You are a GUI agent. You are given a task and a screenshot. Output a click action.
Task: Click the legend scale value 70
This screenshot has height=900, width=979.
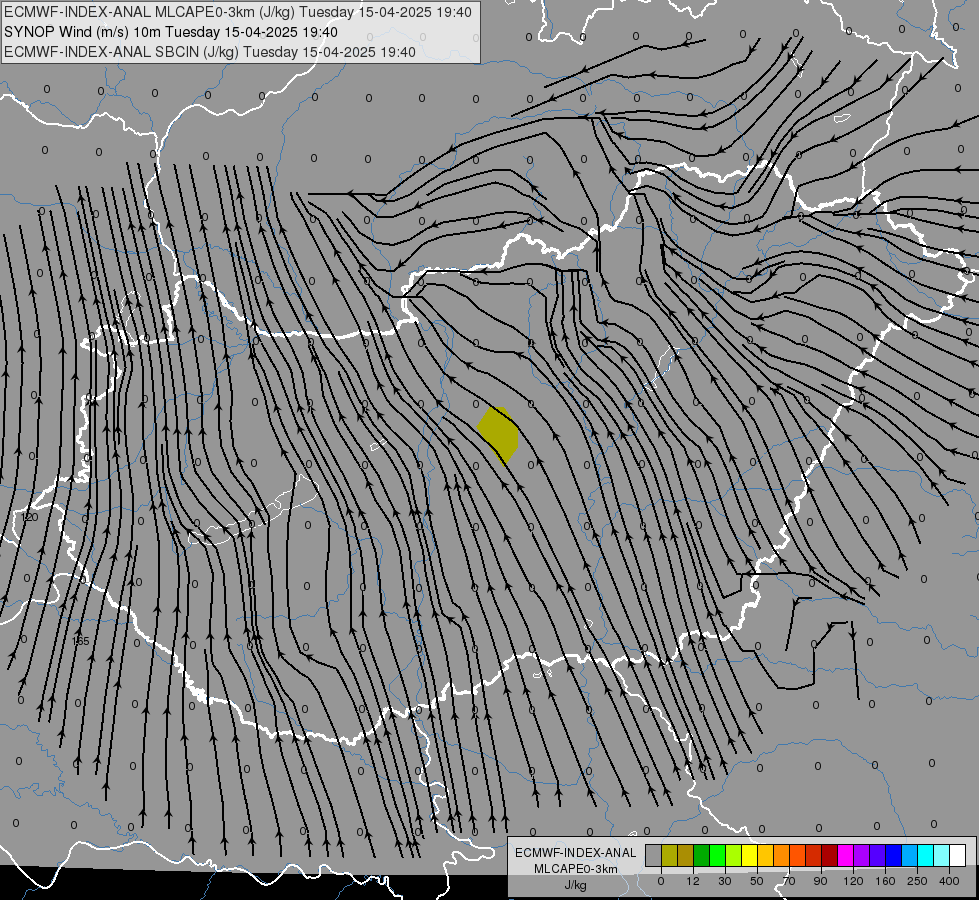789,881
